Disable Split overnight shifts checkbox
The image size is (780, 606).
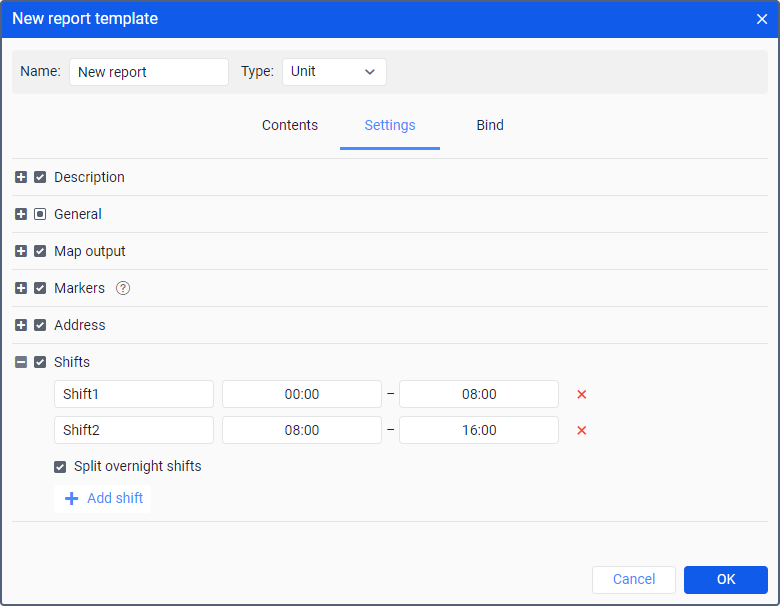click(60, 467)
